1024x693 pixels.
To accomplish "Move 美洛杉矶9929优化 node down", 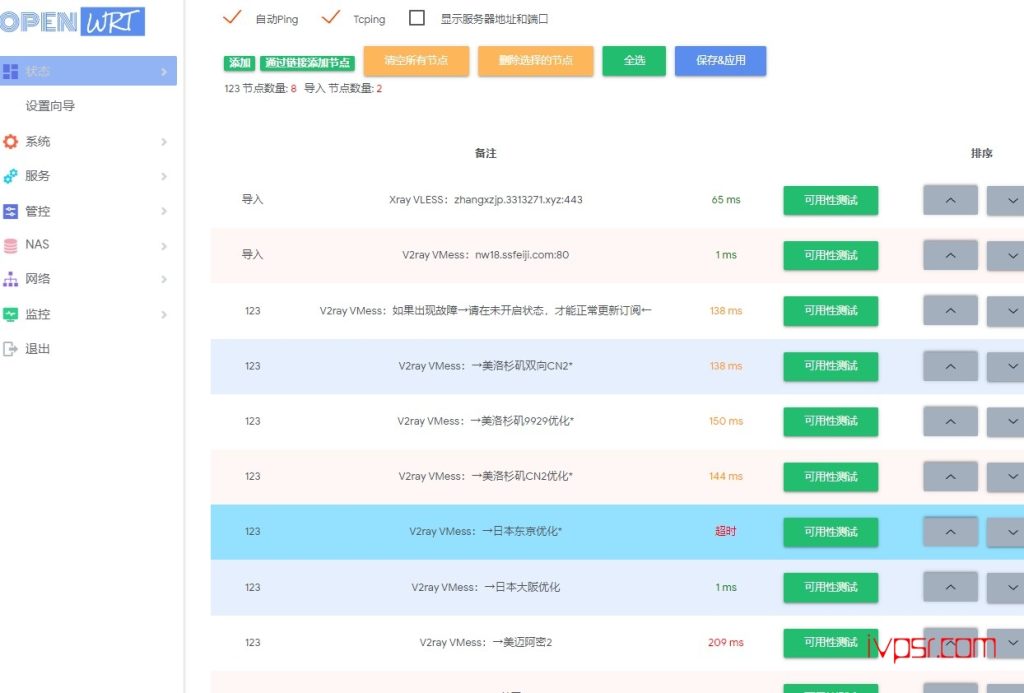I will click(1006, 421).
